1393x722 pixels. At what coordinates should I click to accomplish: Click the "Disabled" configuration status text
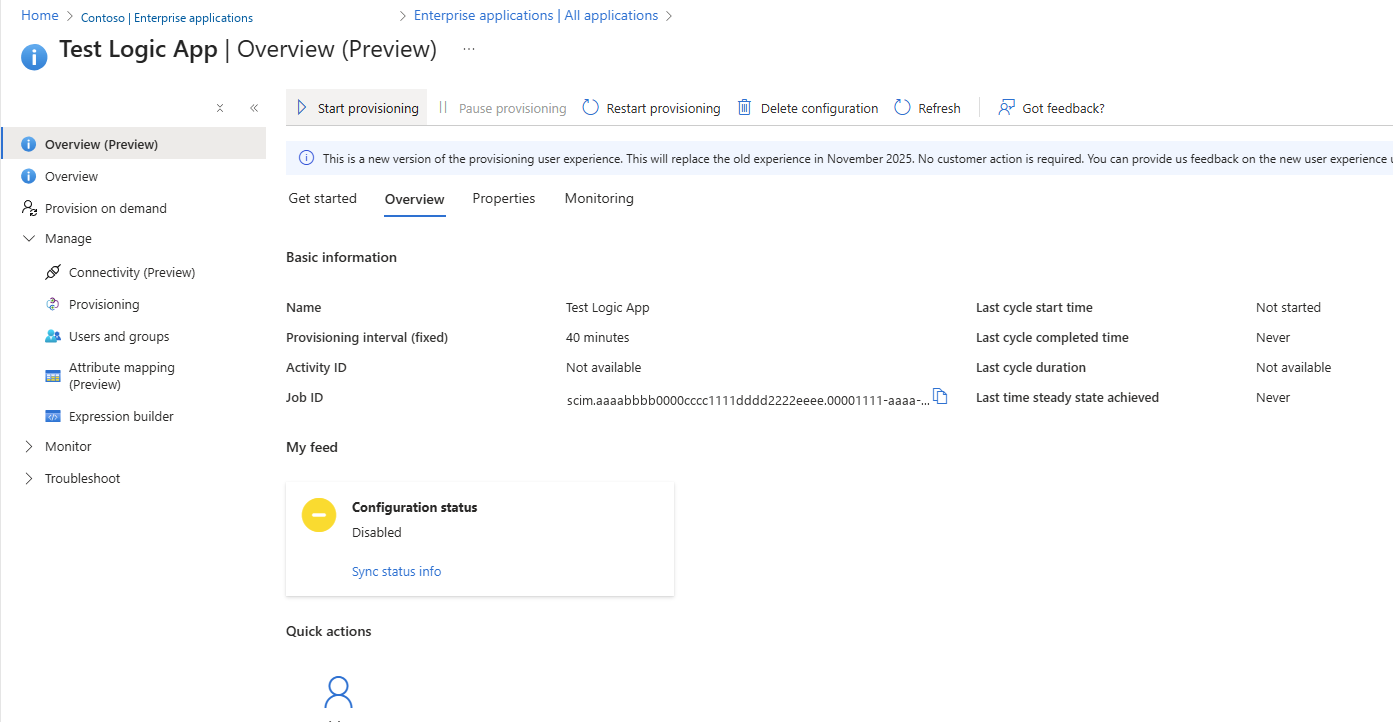tap(377, 532)
